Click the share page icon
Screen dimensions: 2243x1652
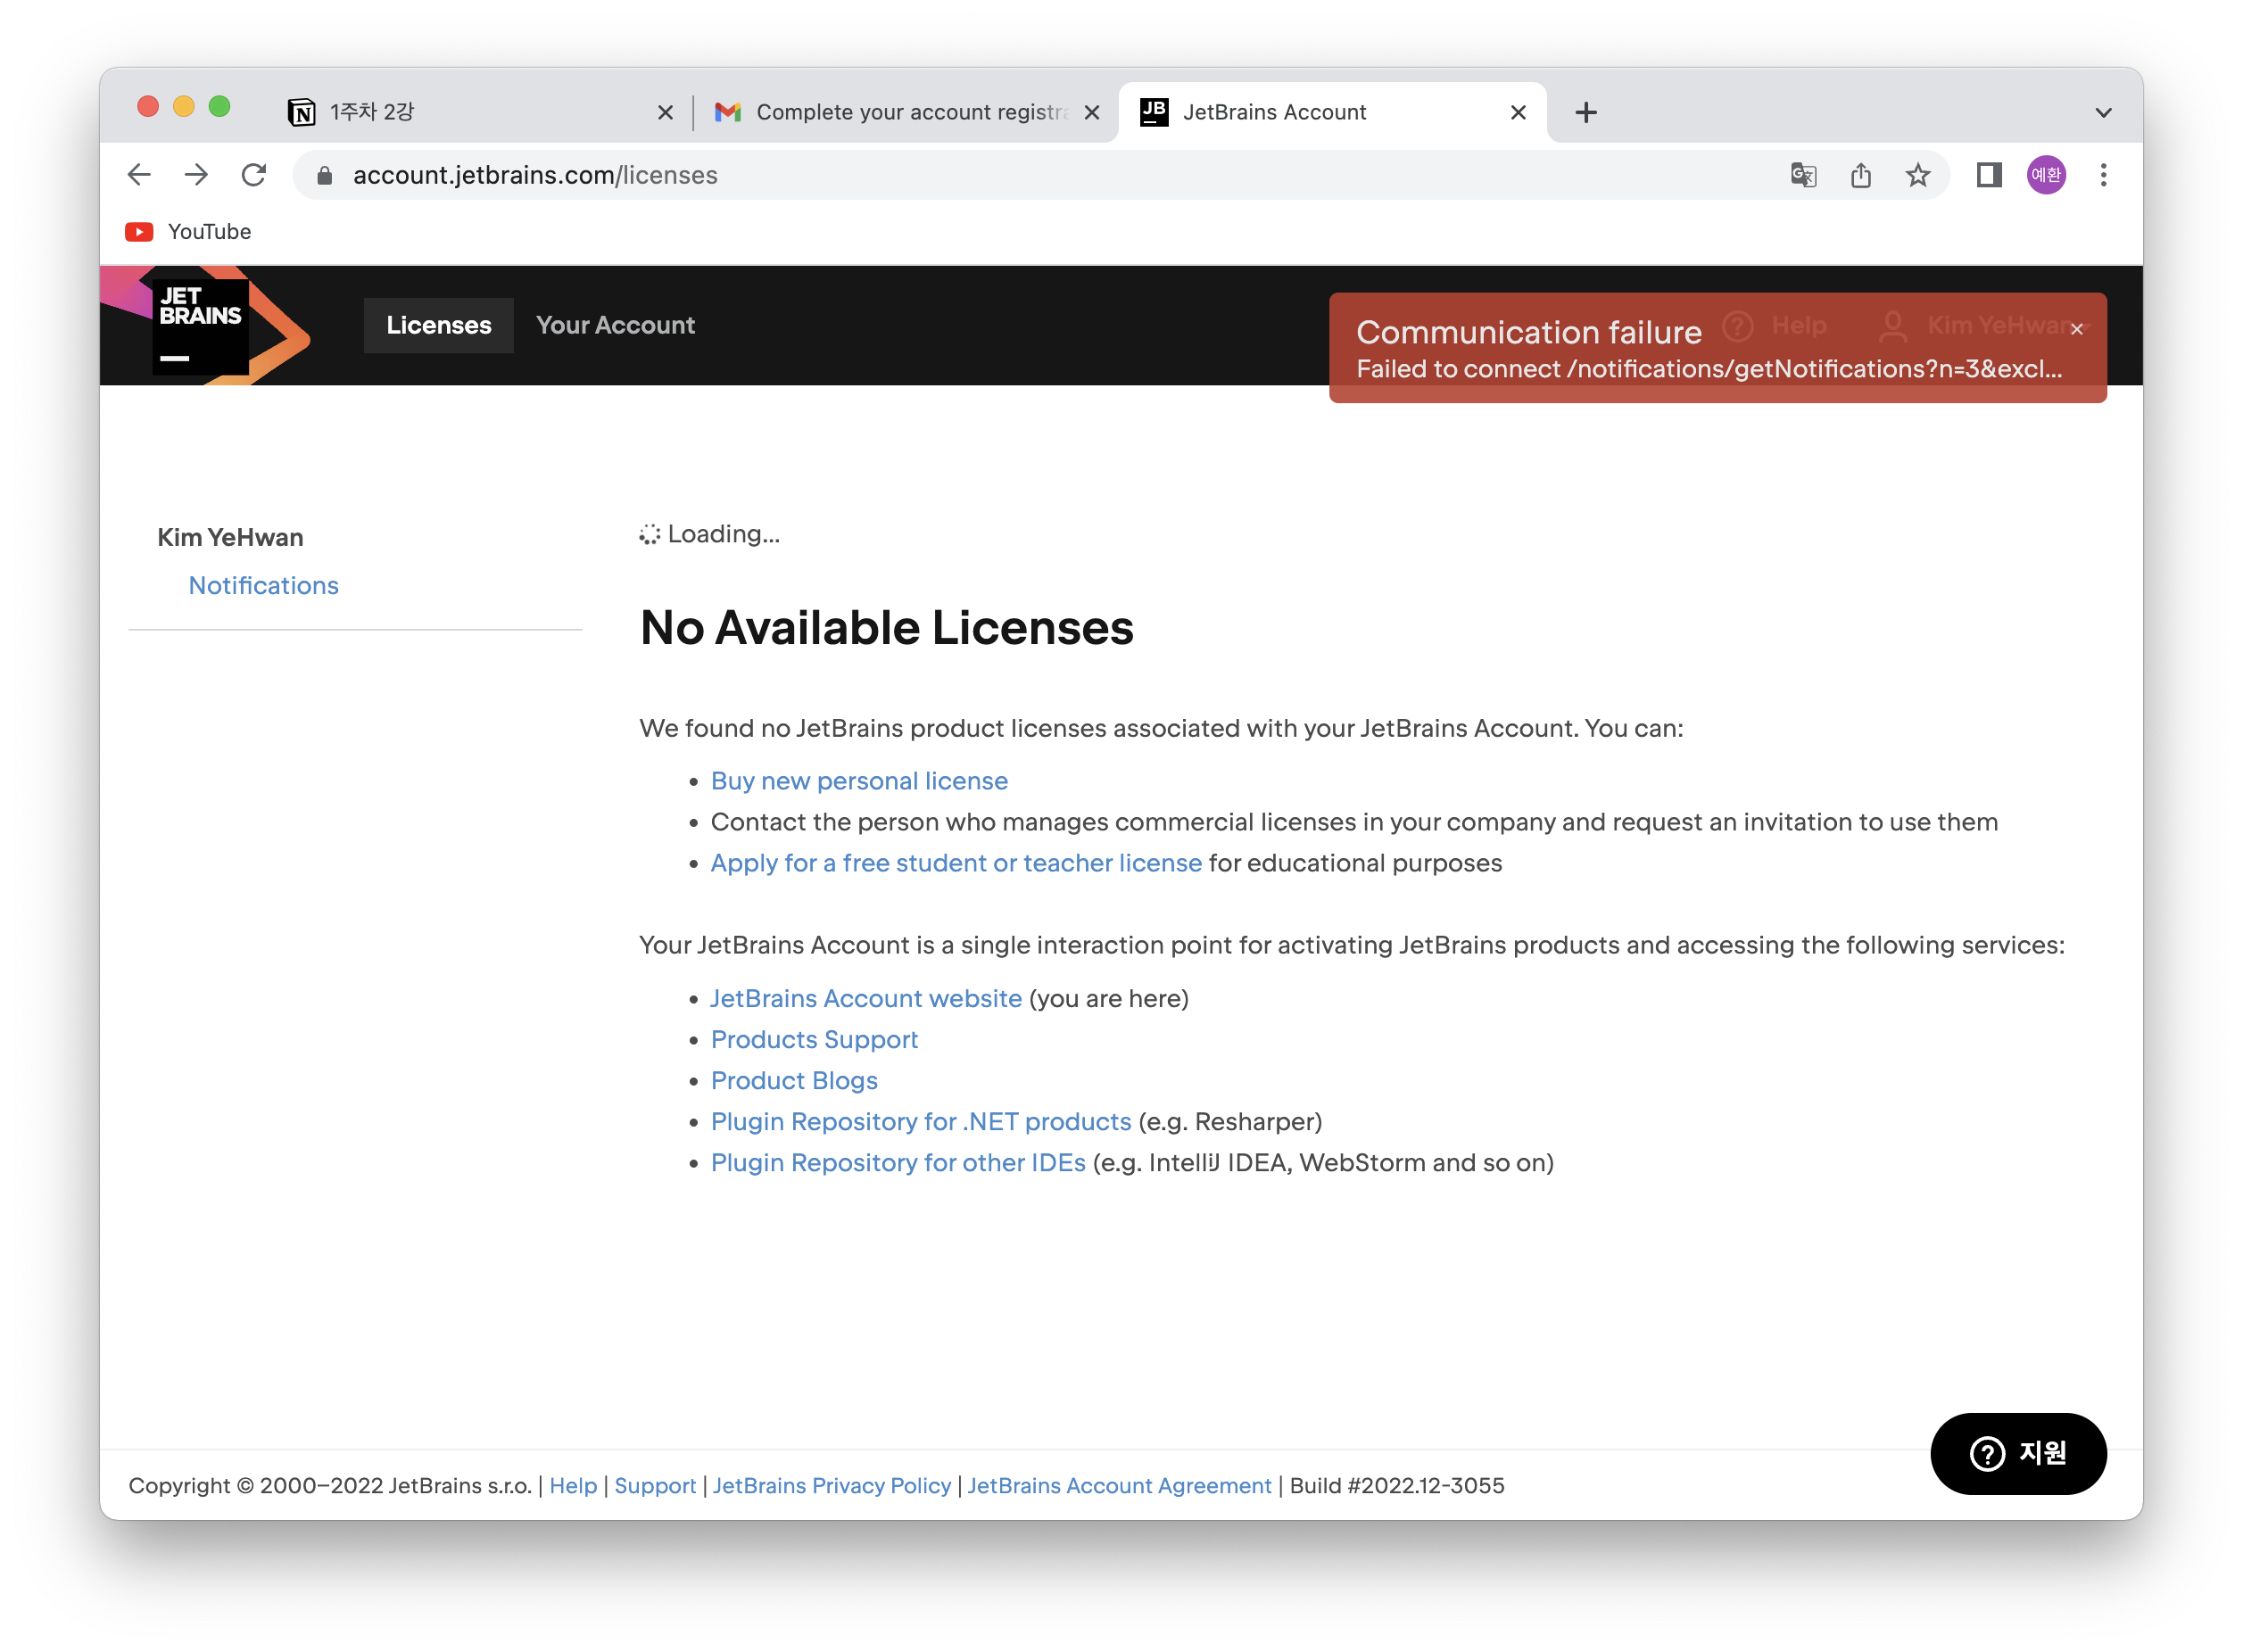coord(1860,175)
